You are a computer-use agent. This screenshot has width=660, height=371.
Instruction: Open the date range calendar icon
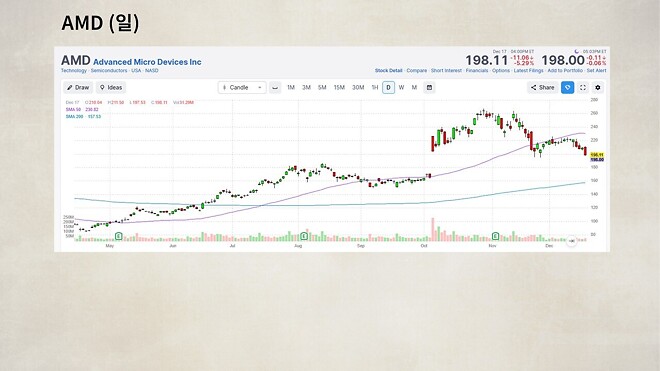click(x=429, y=88)
